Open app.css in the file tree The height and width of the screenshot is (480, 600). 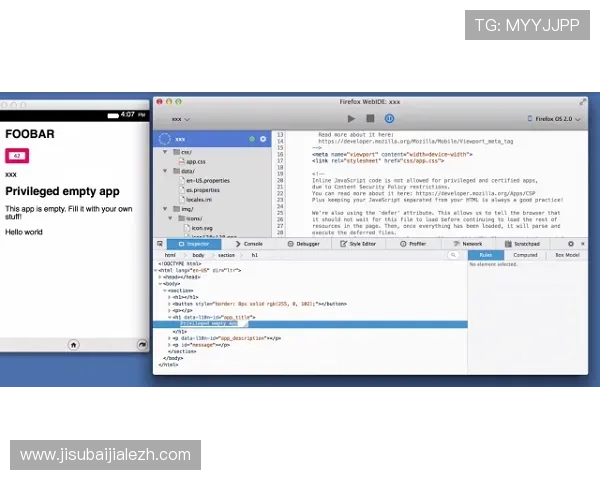tap(196, 161)
